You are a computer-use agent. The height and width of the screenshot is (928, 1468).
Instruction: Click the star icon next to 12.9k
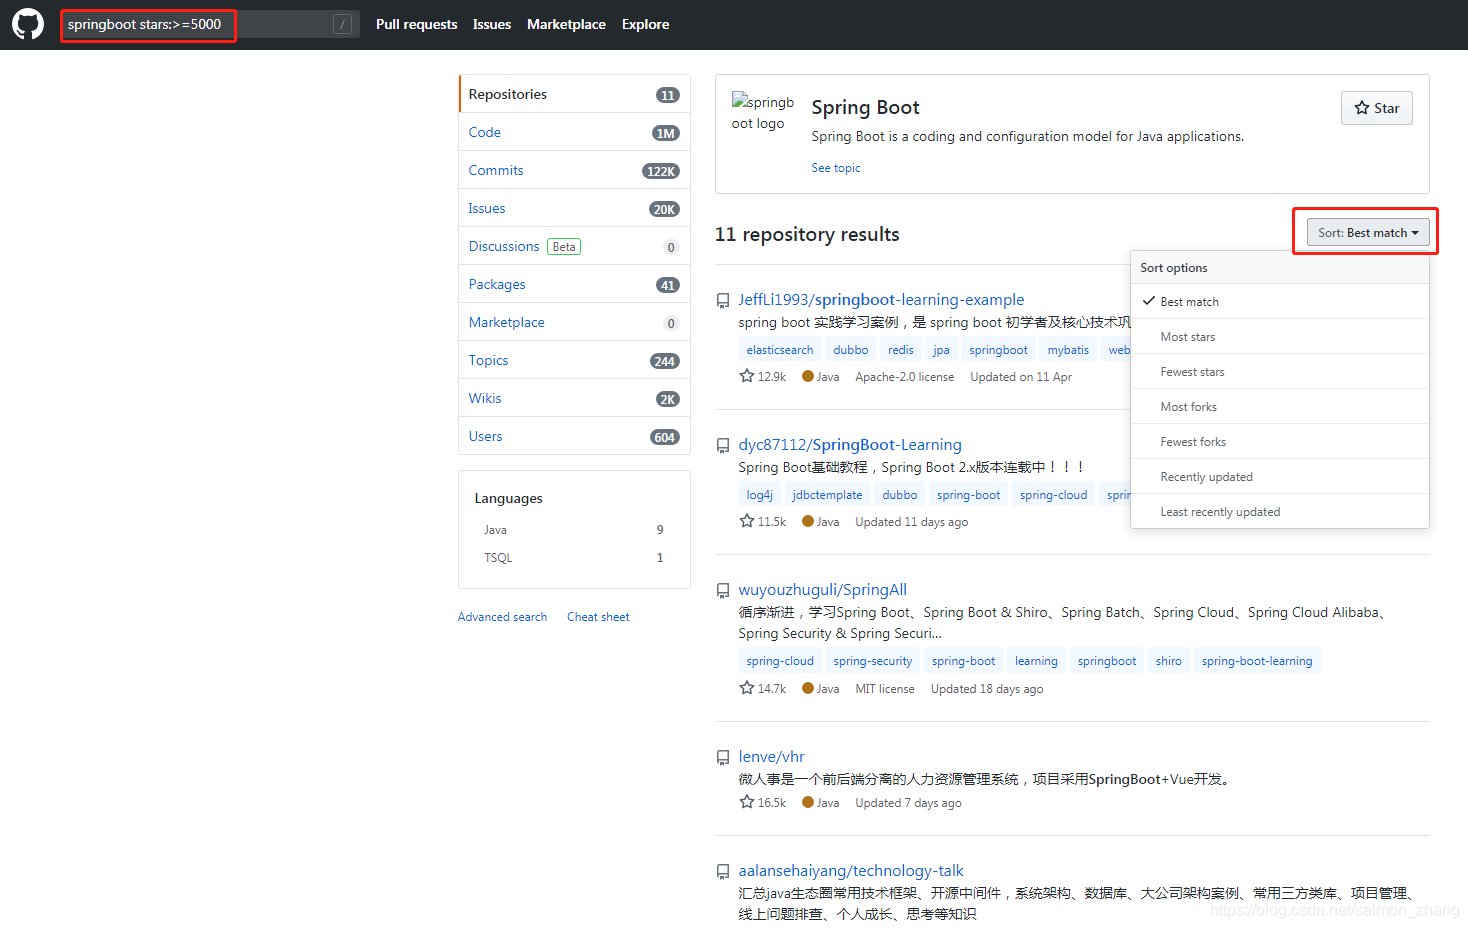746,376
